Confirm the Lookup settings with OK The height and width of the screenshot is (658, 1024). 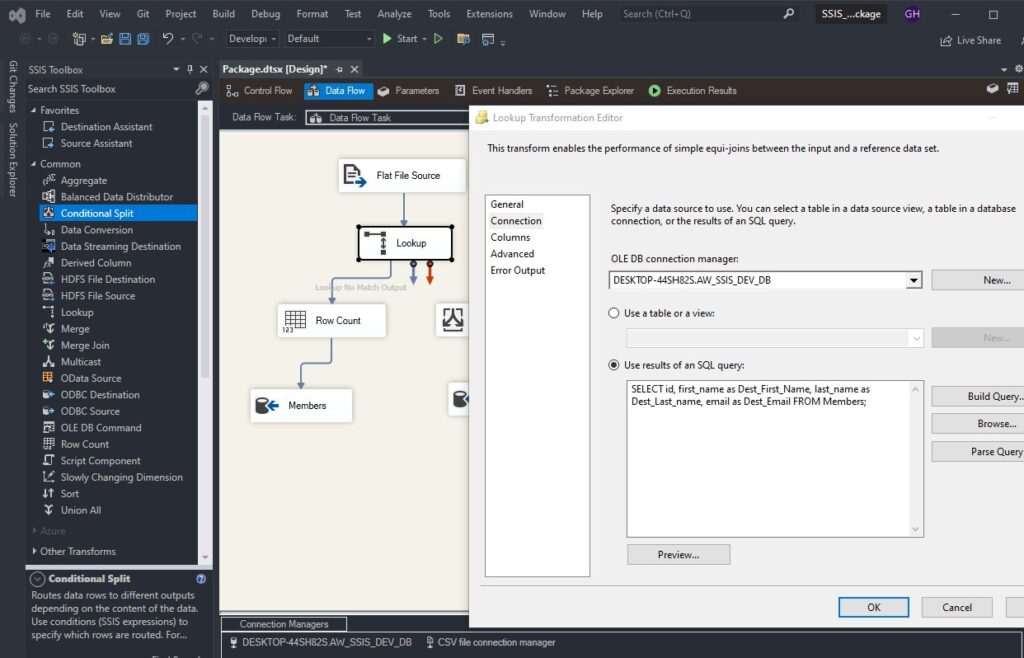click(x=874, y=607)
